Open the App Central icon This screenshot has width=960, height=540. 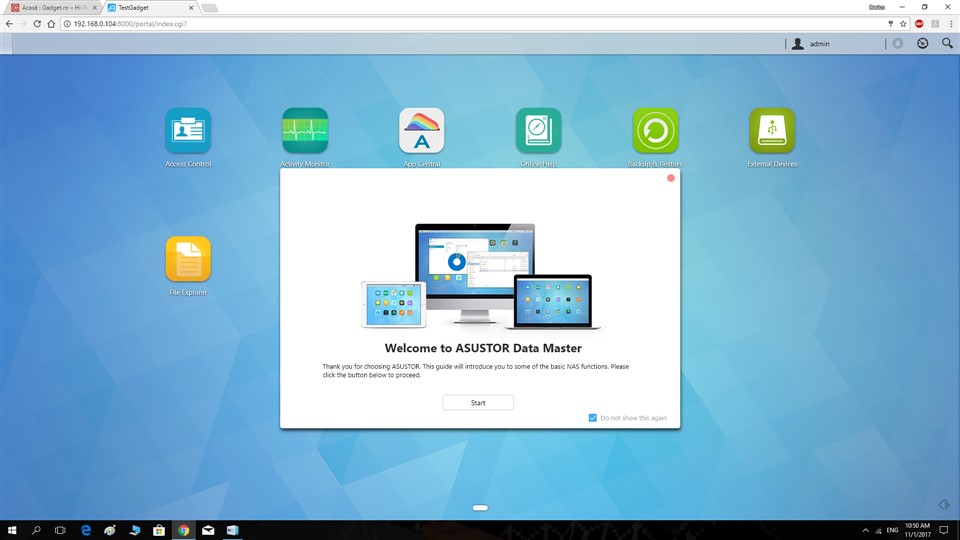421,131
